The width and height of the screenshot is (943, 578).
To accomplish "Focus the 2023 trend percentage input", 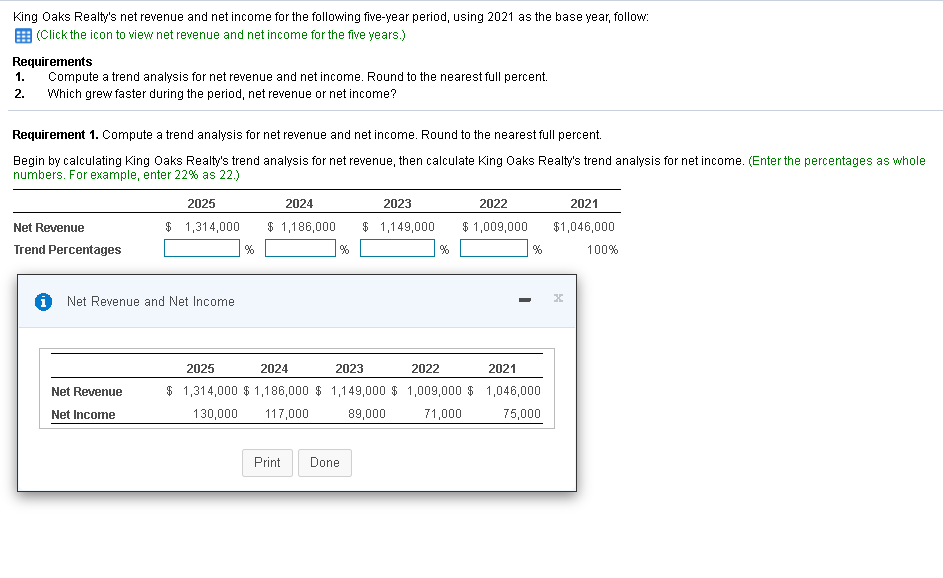I will pos(397,248).
